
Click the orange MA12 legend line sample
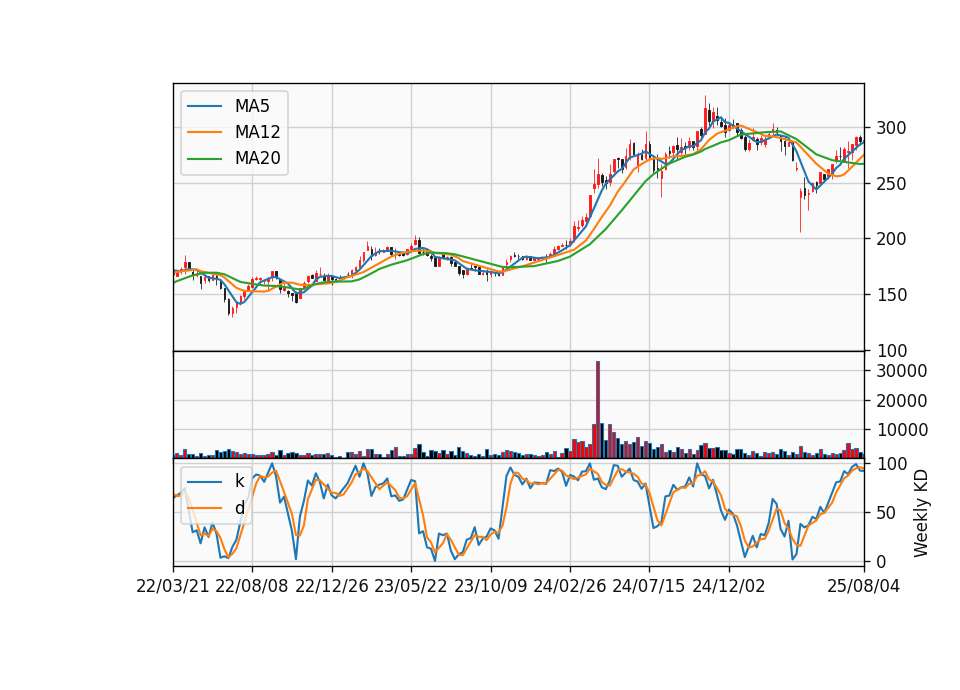(x=204, y=132)
